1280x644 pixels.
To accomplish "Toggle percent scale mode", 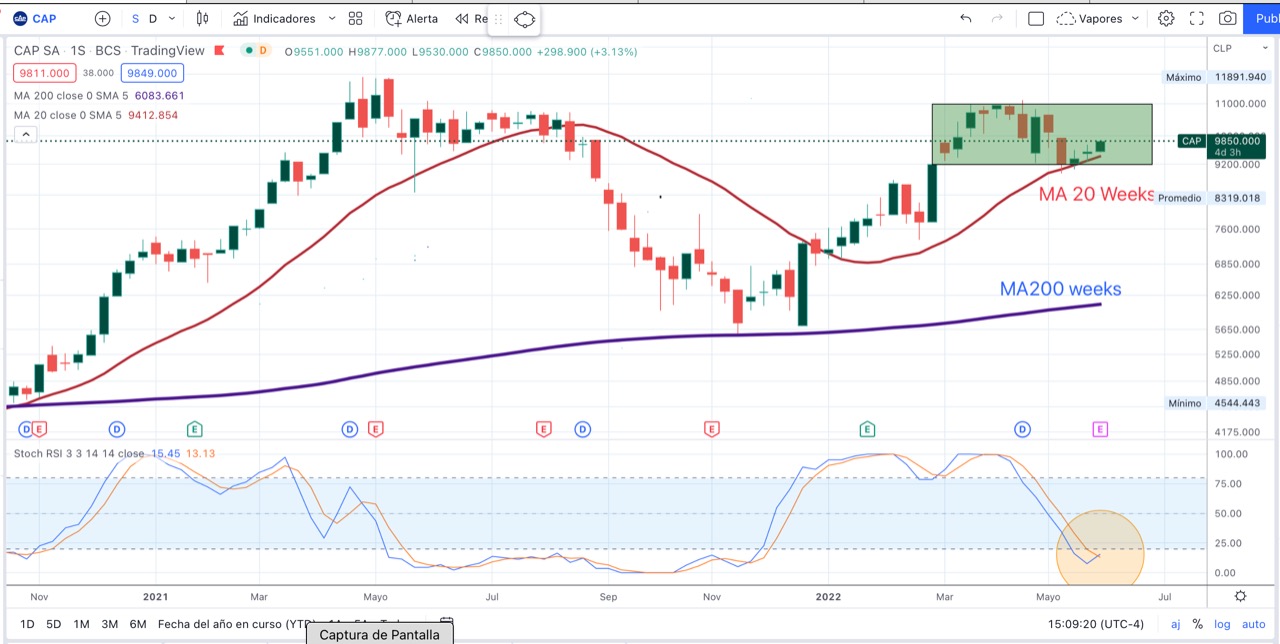I will [x=1199, y=624].
